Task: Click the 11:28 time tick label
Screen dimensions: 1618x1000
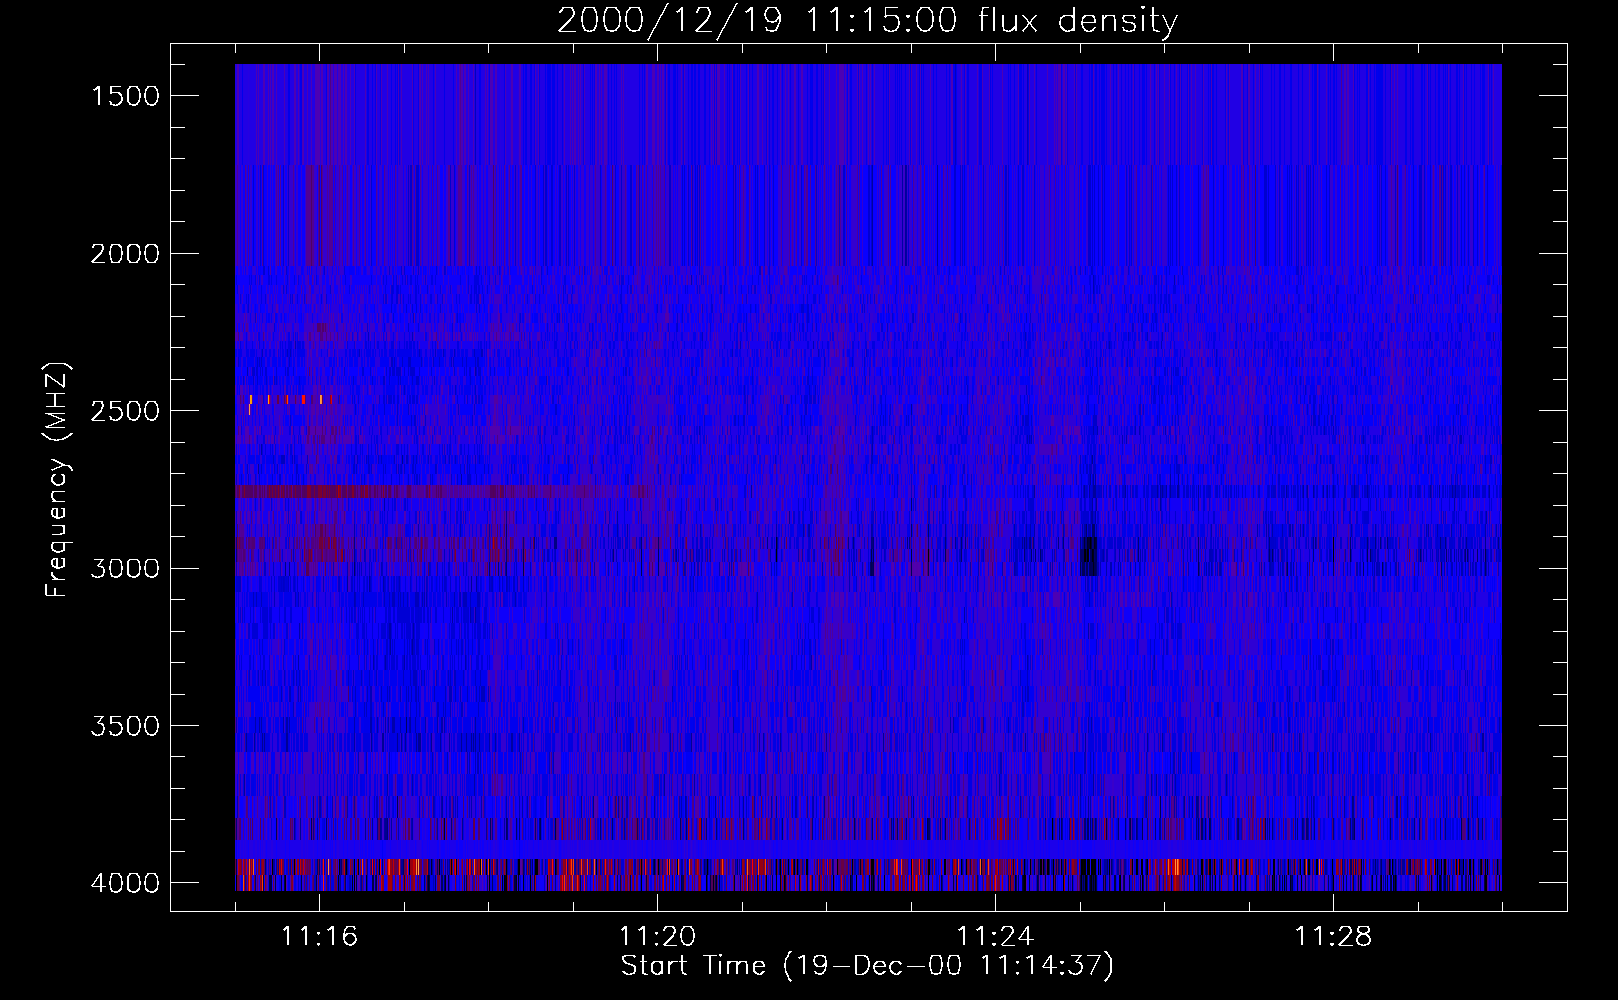Action: (1333, 937)
